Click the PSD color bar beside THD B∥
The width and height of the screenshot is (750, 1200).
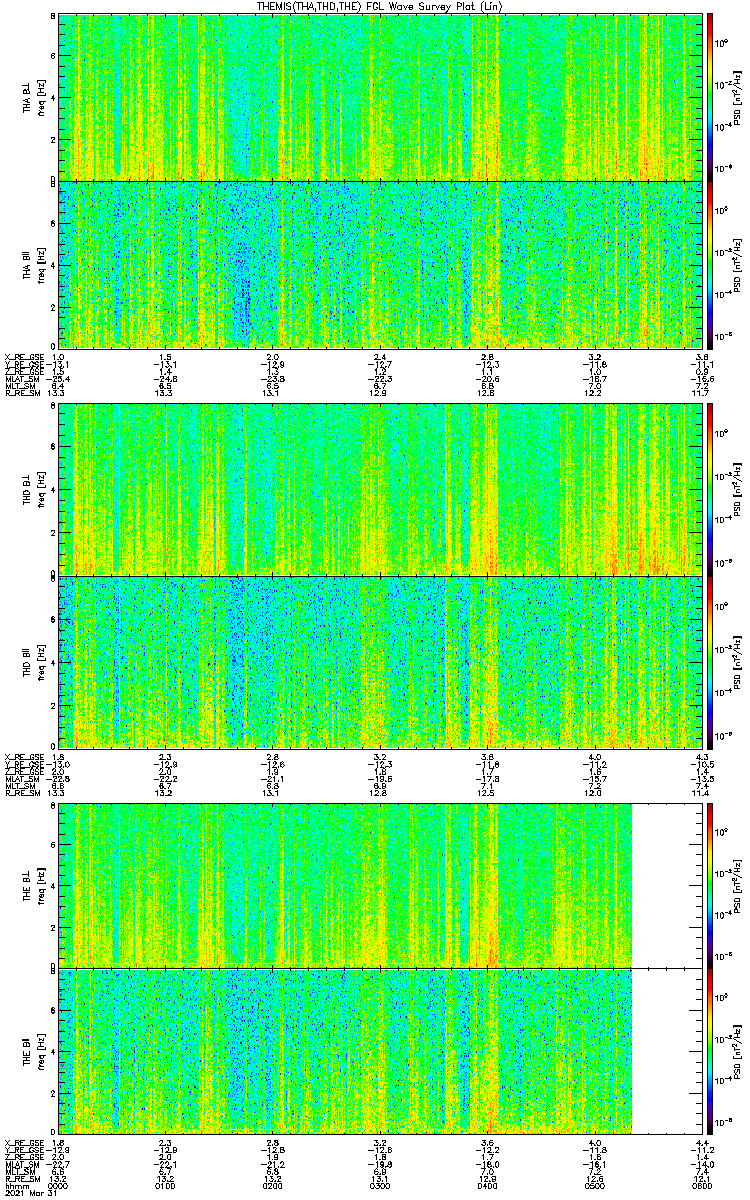[711, 661]
